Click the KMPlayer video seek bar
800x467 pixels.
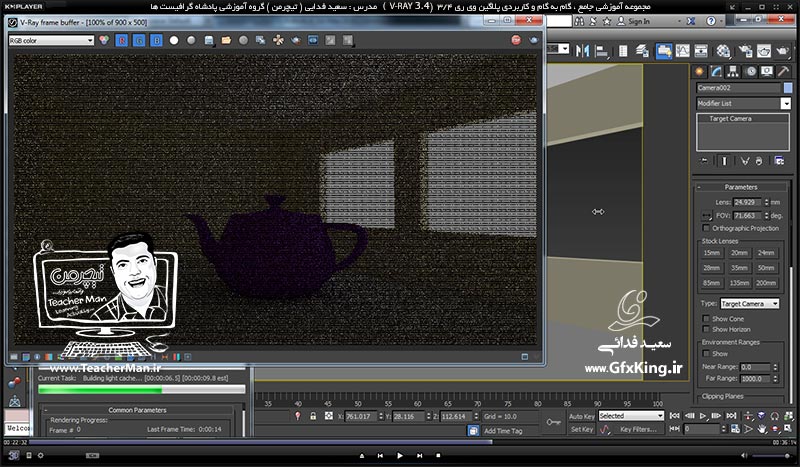(x=398, y=443)
